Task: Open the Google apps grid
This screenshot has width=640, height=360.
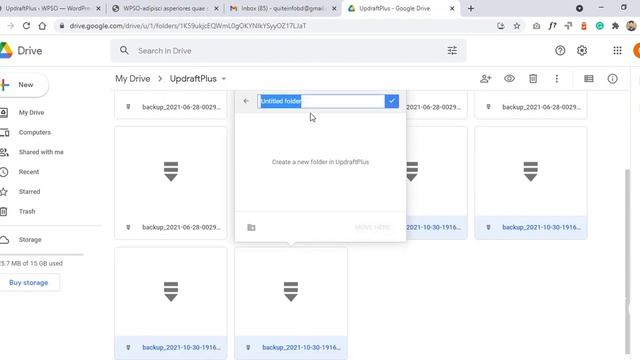Action: [617, 51]
